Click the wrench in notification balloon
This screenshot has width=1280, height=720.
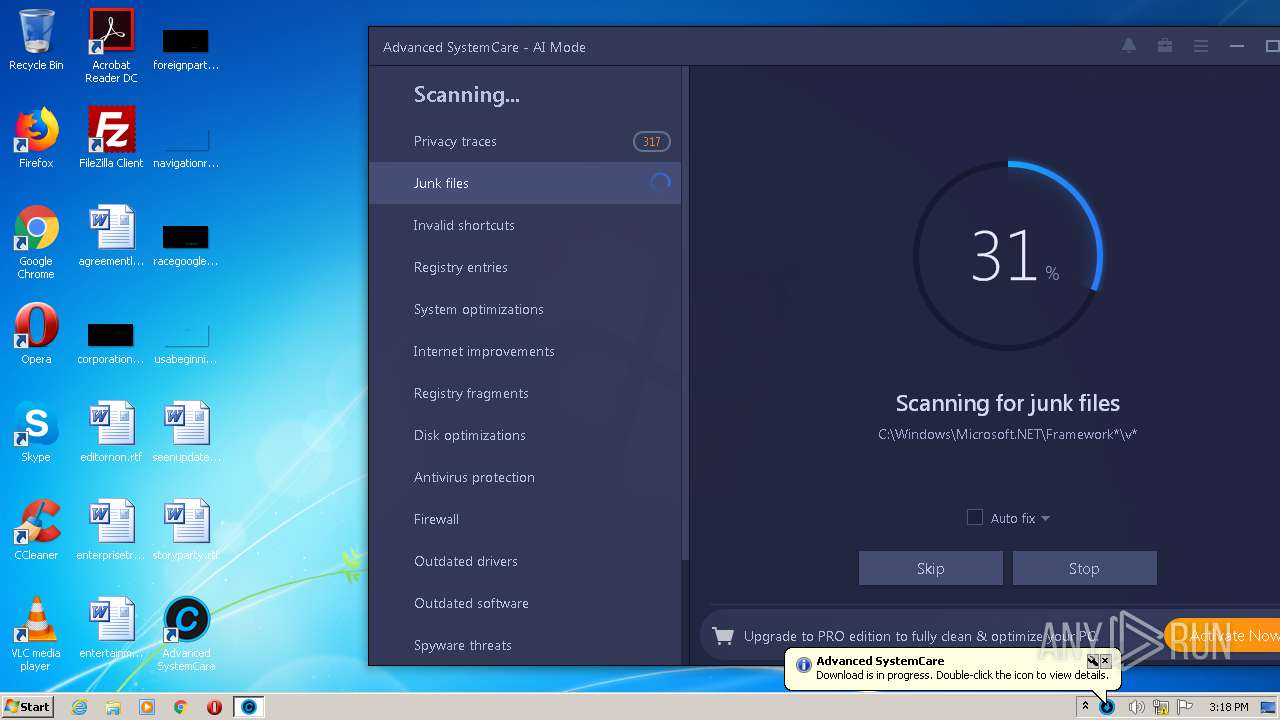coord(1093,661)
